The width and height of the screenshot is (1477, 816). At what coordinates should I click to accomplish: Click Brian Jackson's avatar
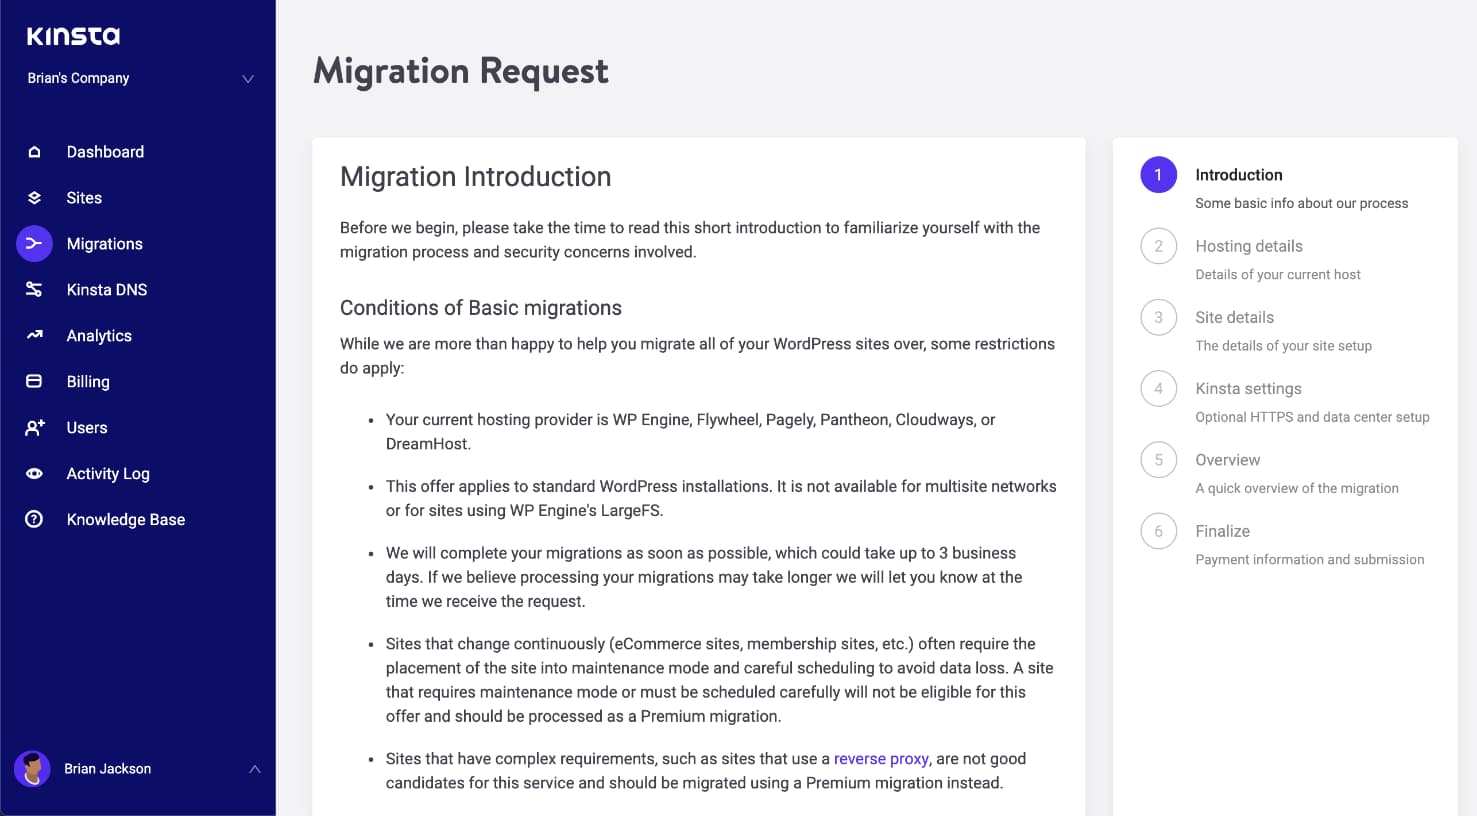pos(32,769)
